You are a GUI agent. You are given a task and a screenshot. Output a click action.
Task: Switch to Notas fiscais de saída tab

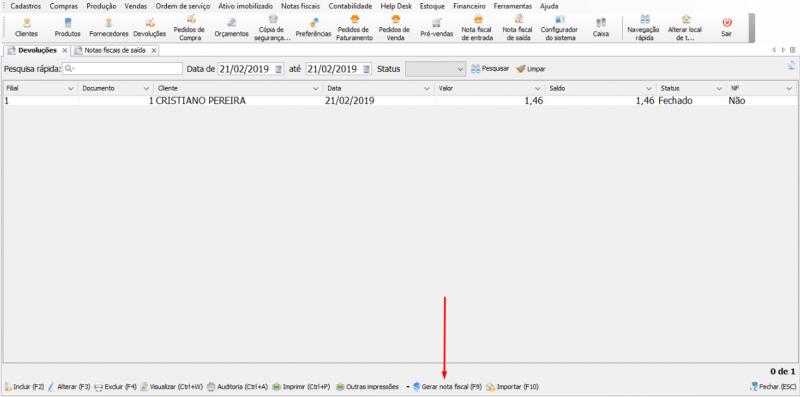[114, 51]
